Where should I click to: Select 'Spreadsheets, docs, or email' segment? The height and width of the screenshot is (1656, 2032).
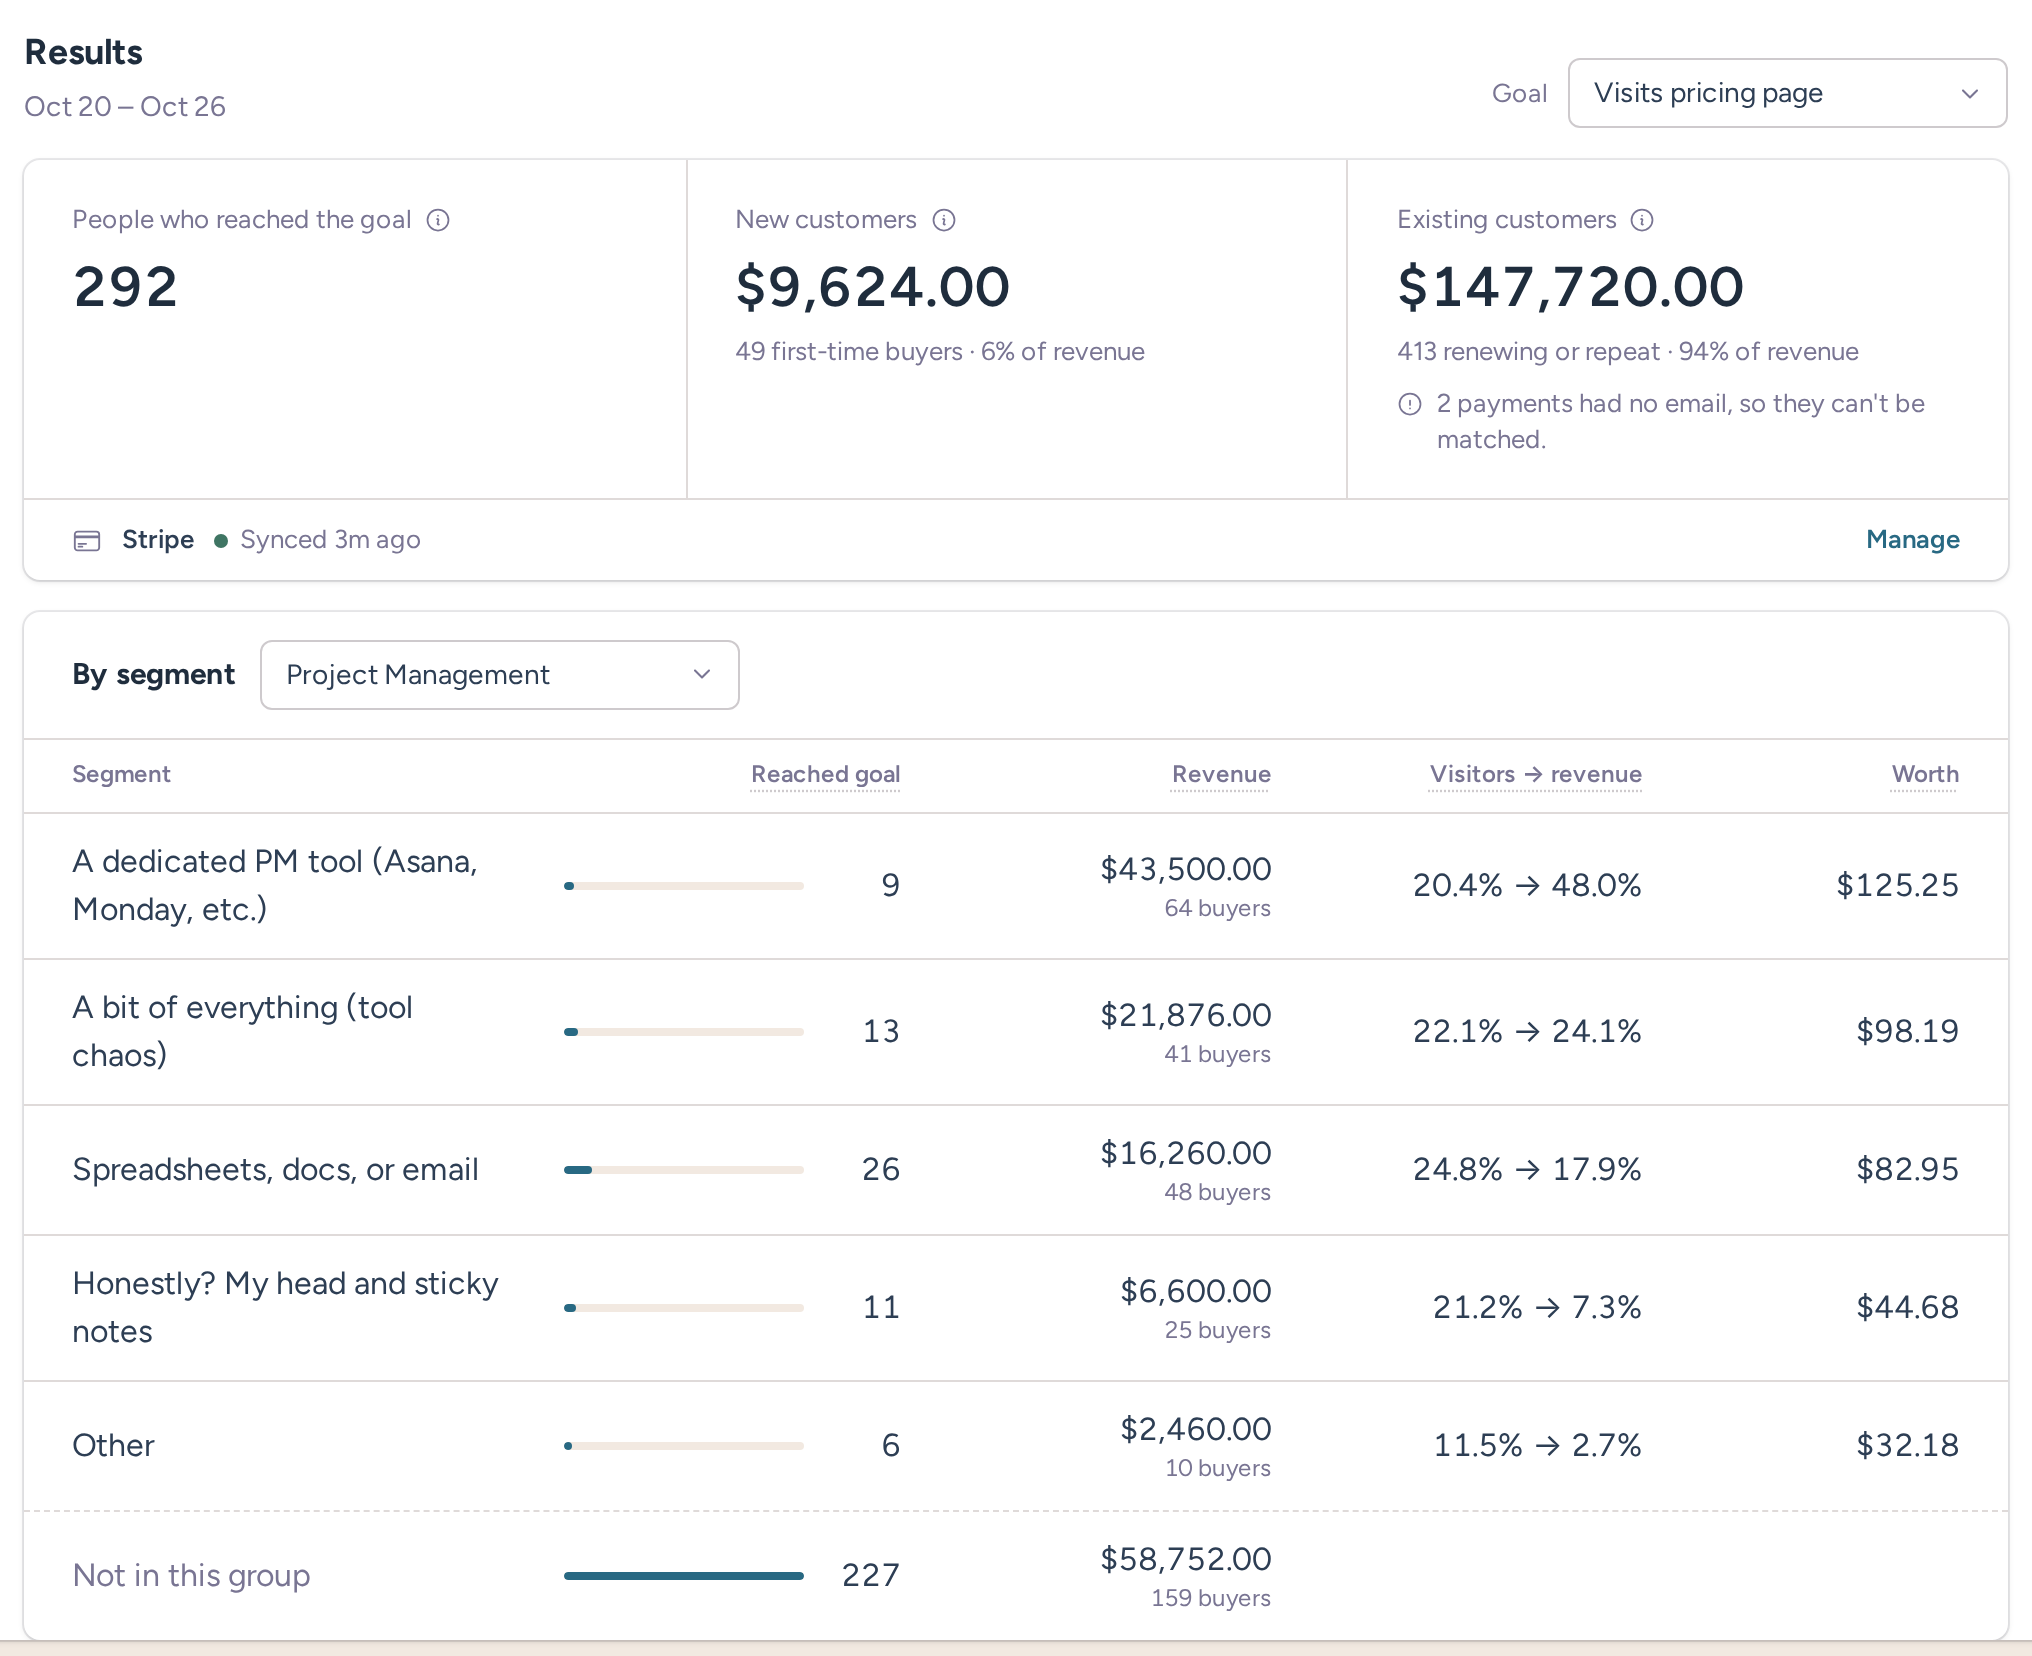[x=275, y=1169]
